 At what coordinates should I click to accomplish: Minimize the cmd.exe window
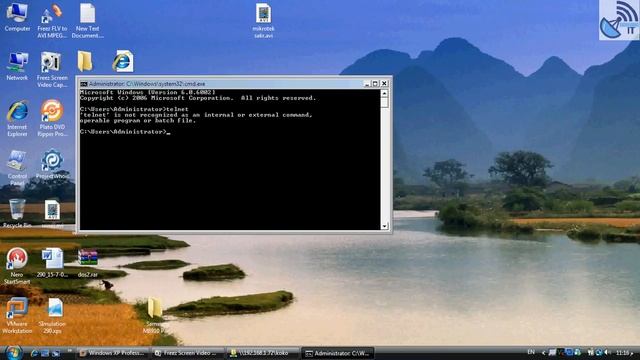pos(367,84)
